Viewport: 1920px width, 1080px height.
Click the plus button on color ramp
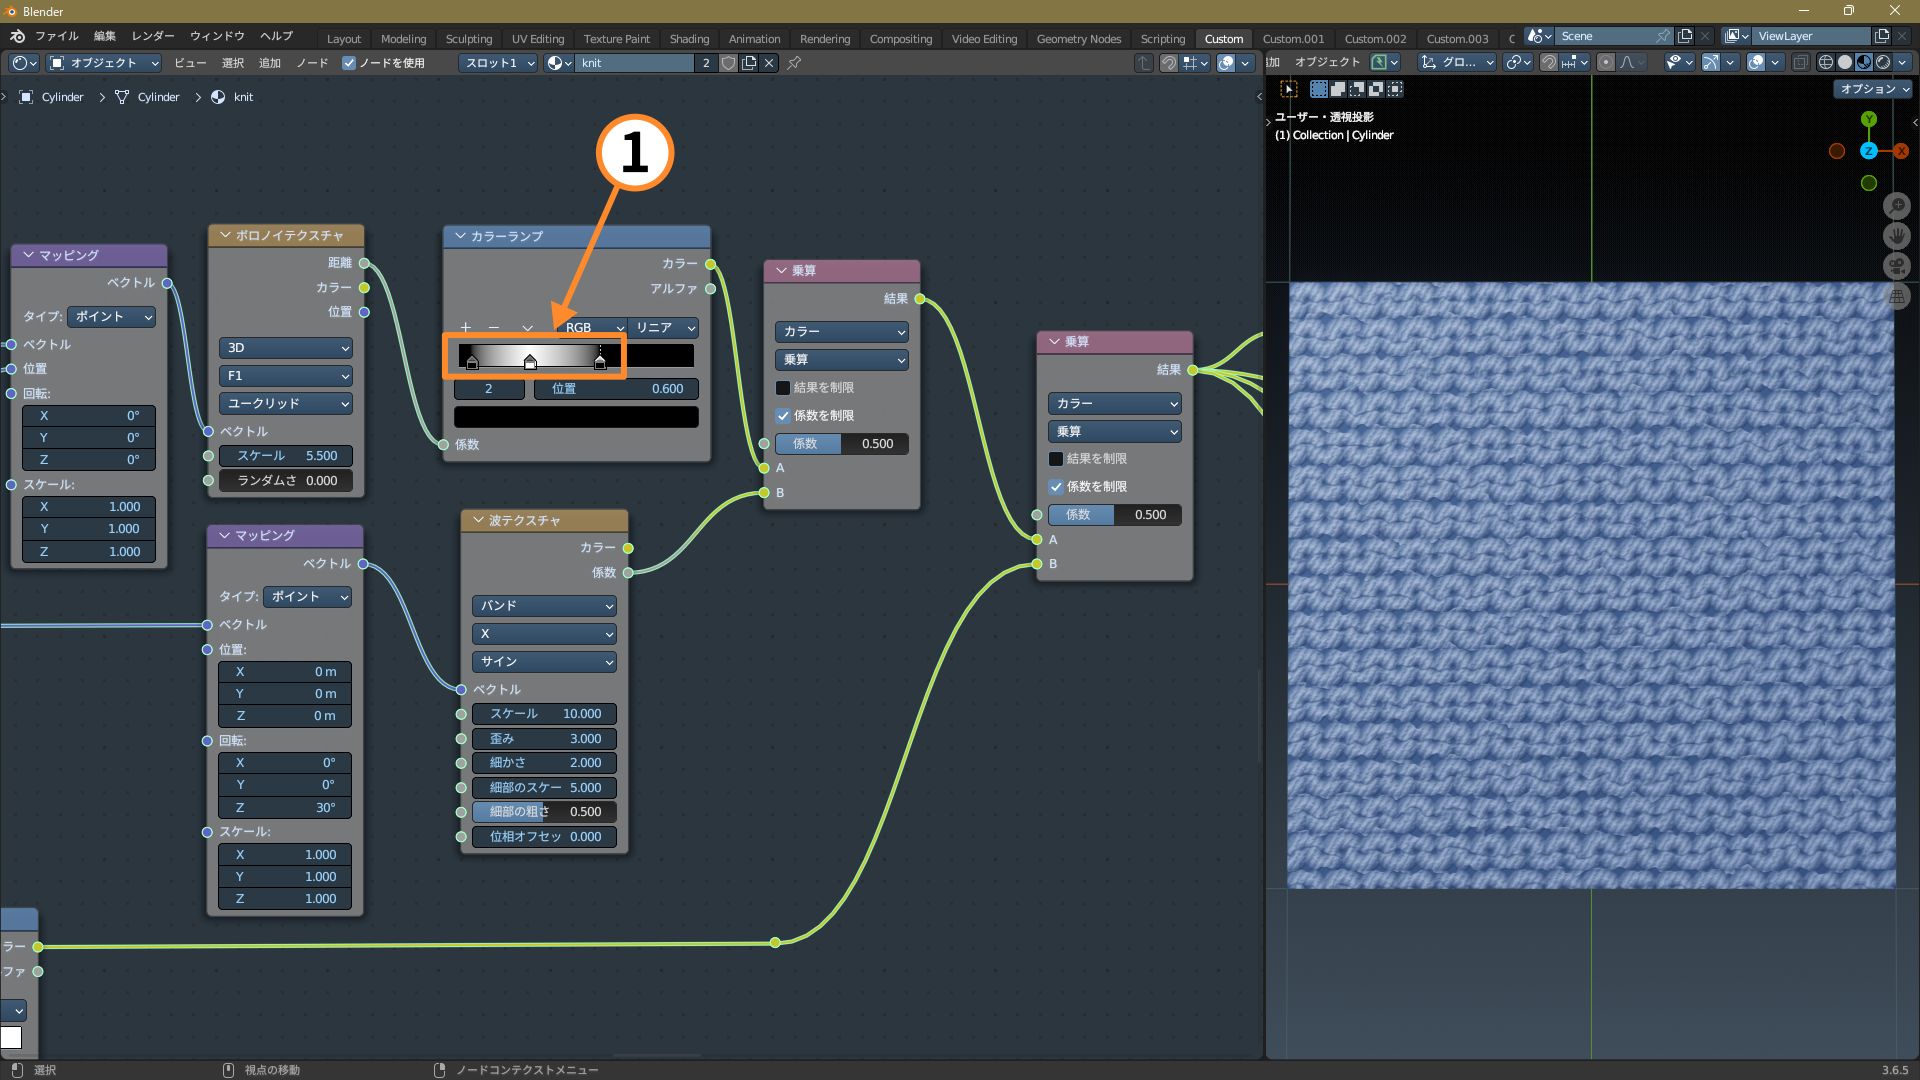(x=465, y=328)
